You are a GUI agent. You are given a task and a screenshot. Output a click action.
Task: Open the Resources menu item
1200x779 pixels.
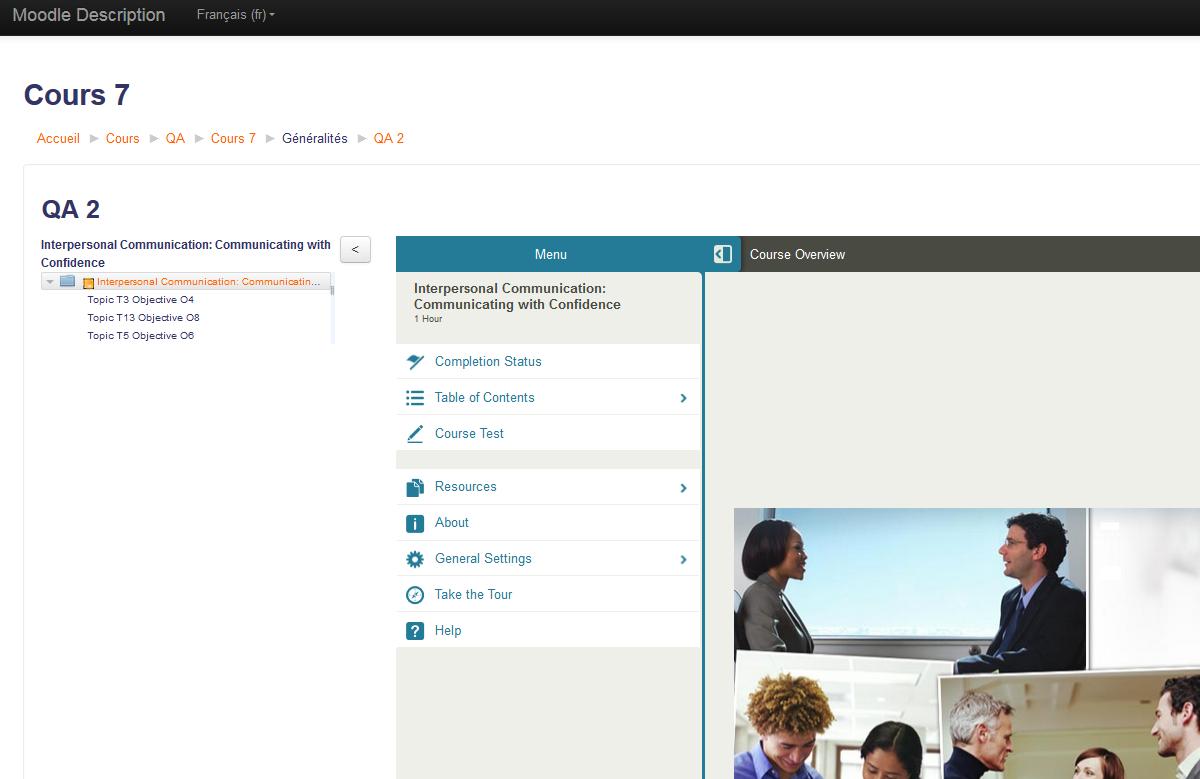(x=549, y=487)
